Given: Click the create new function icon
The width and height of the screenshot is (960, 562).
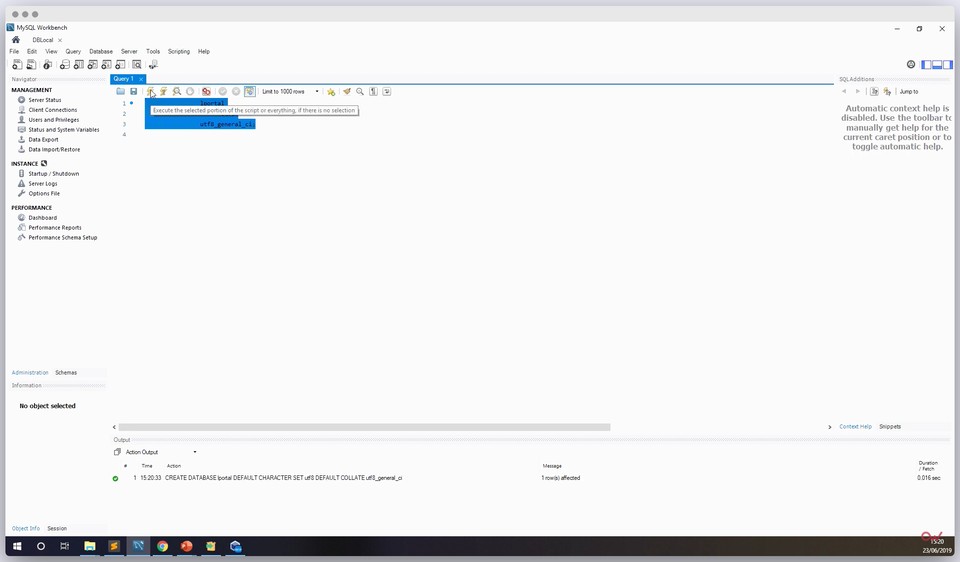Looking at the screenshot, I should click(120, 64).
